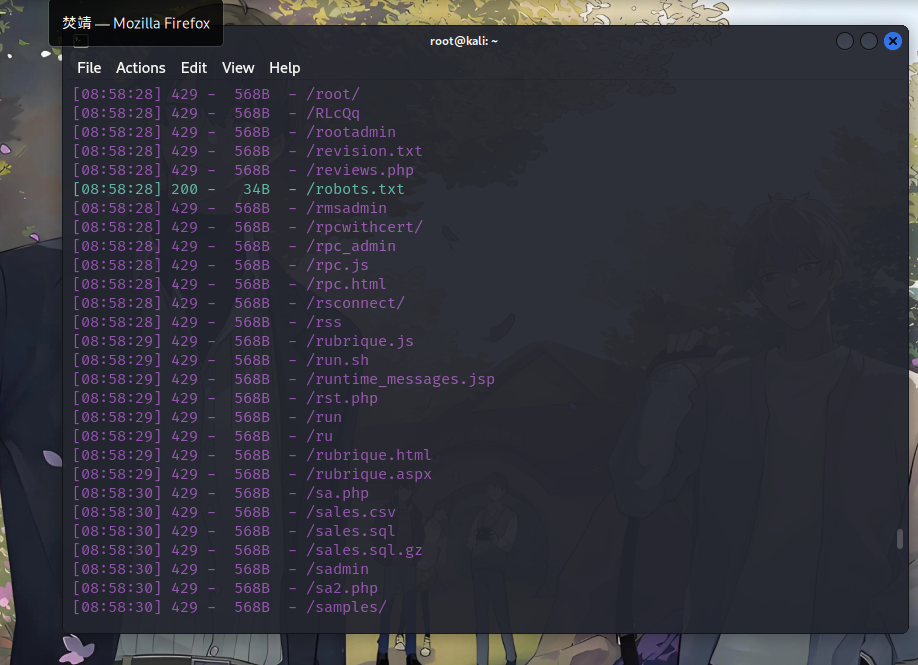Minimize the root@kali terminal window
Viewport: 918px width, 665px height.
tap(845, 41)
